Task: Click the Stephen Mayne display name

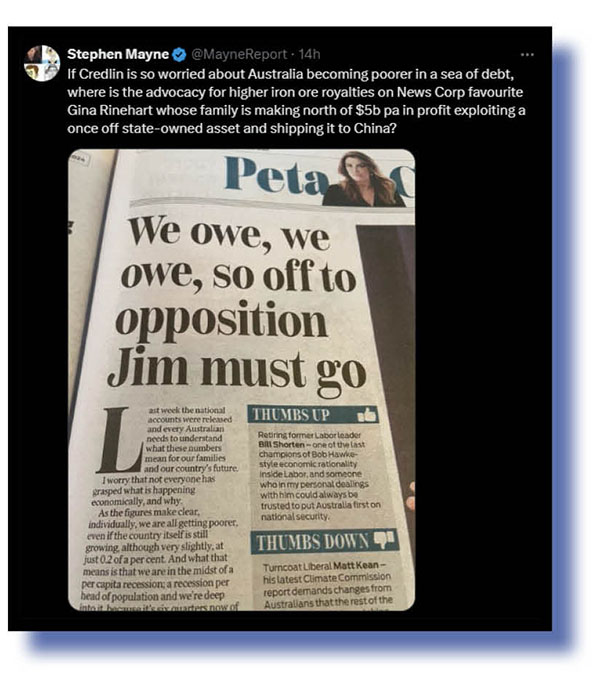Action: (x=118, y=54)
